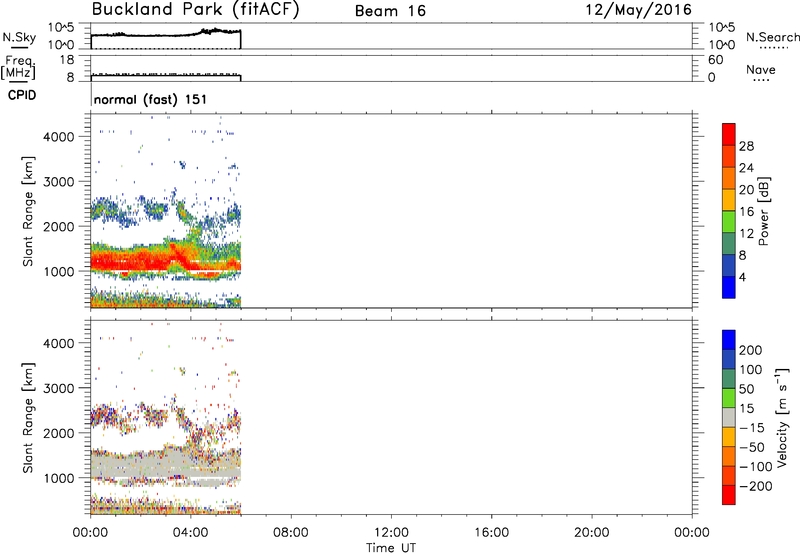Click the '16:00' time axis label
The width and height of the screenshot is (800, 554).
click(491, 533)
